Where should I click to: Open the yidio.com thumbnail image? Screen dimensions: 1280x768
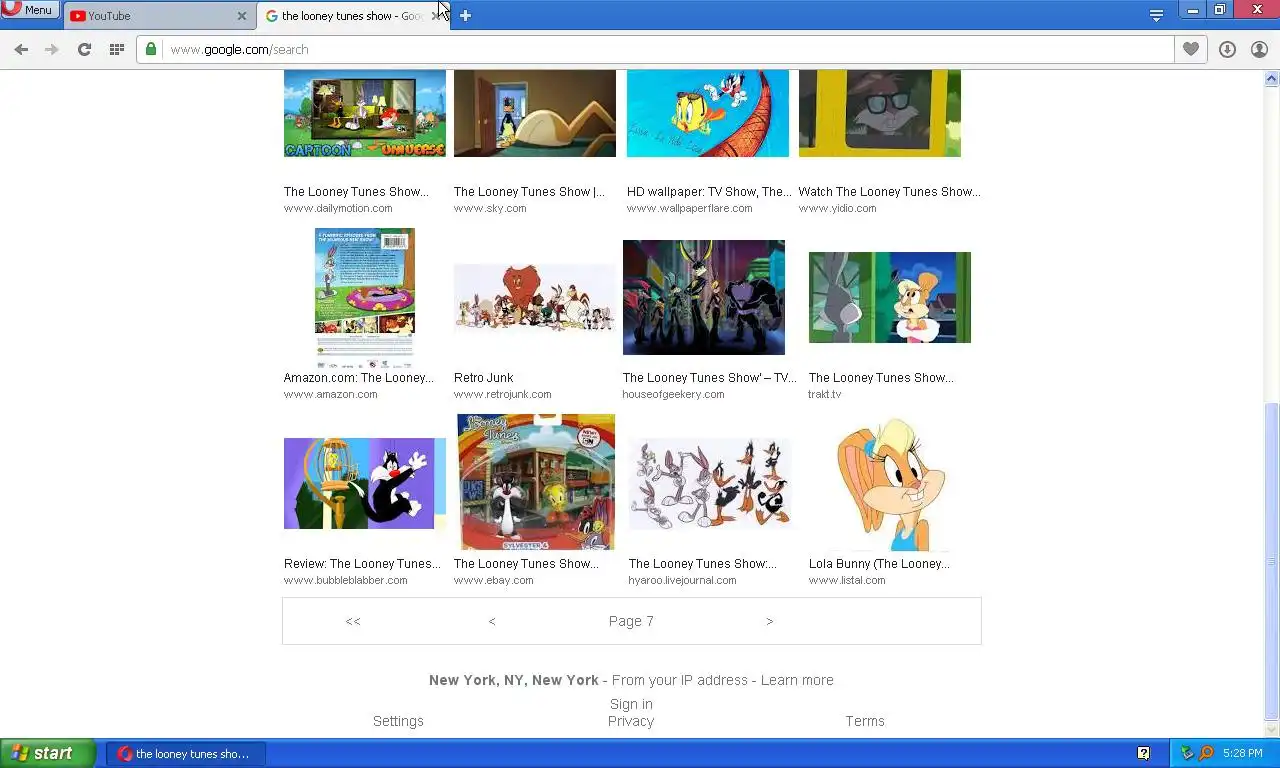(x=880, y=113)
